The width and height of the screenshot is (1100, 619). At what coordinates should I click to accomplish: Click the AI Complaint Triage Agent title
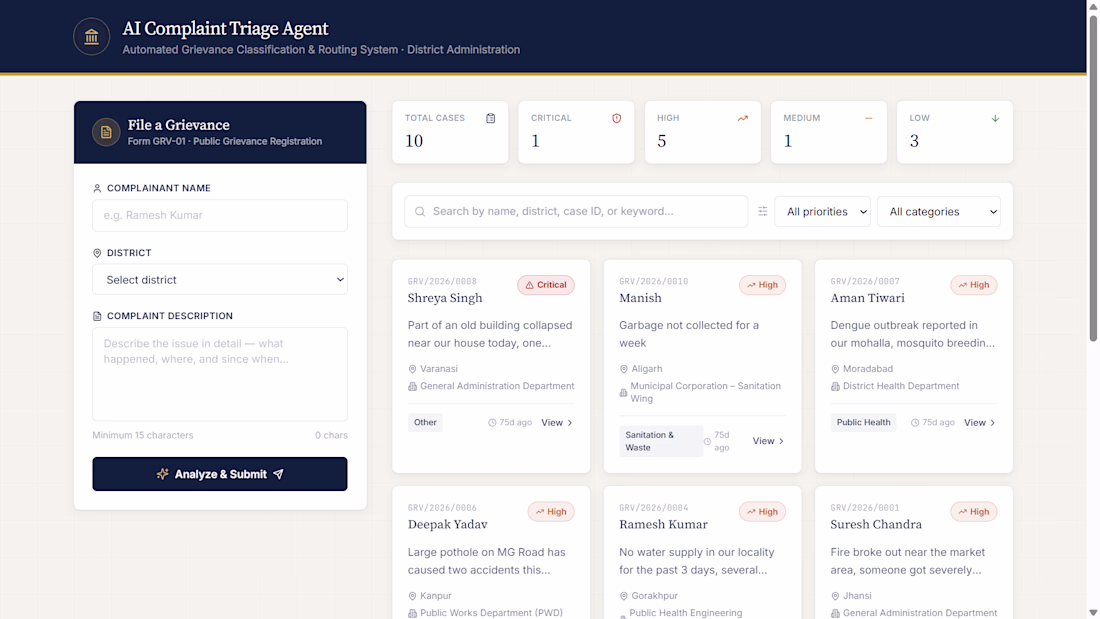click(225, 29)
